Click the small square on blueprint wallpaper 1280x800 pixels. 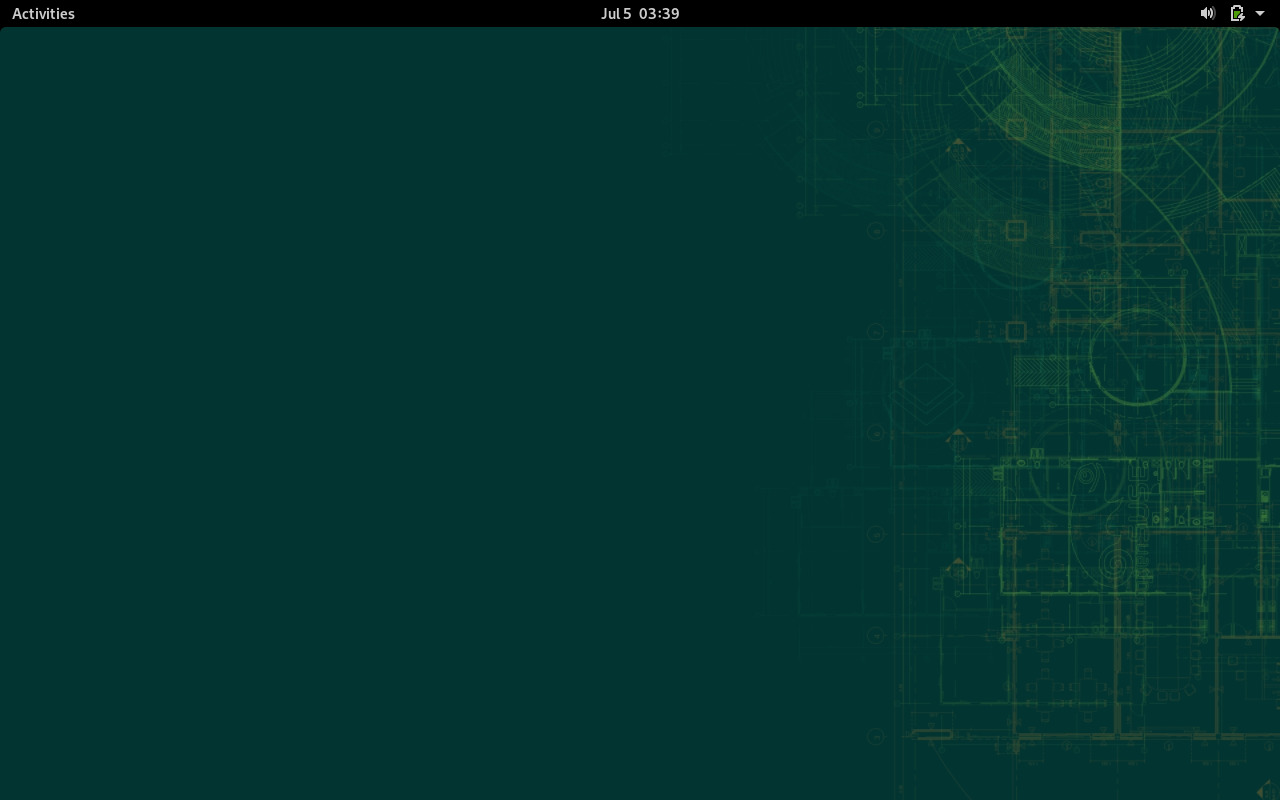[x=1016, y=231]
